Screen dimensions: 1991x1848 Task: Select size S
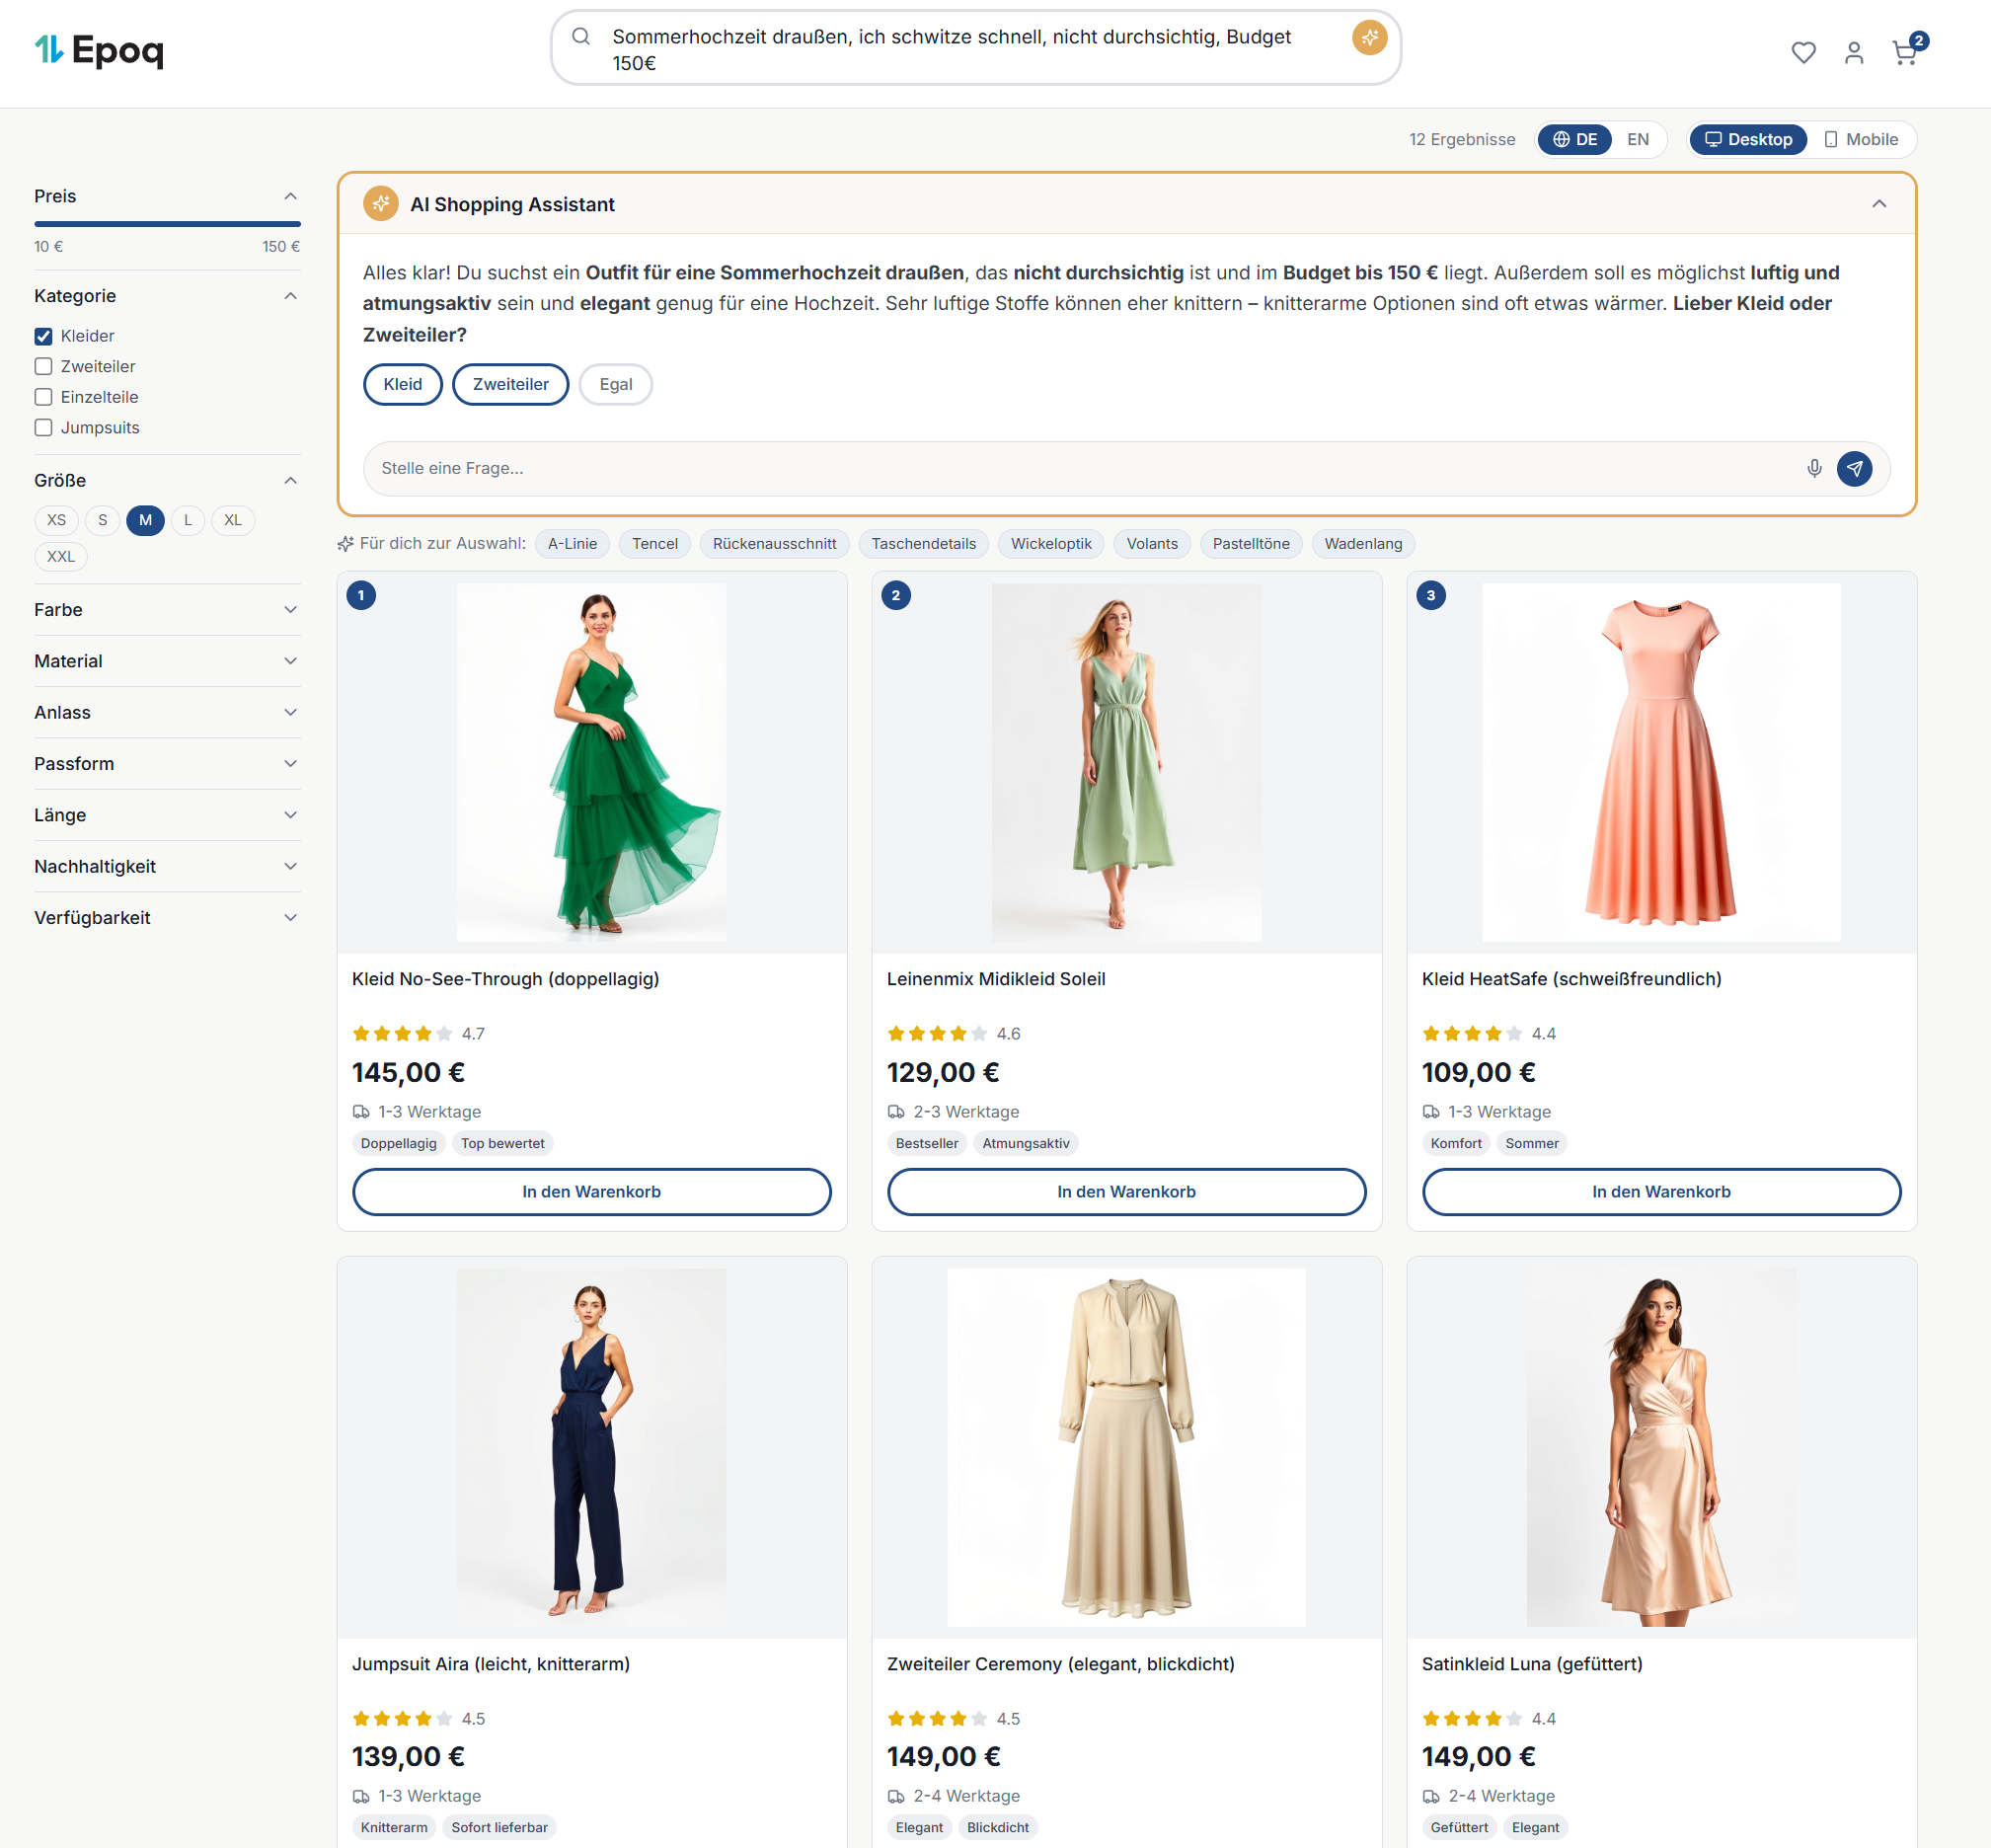click(x=103, y=520)
